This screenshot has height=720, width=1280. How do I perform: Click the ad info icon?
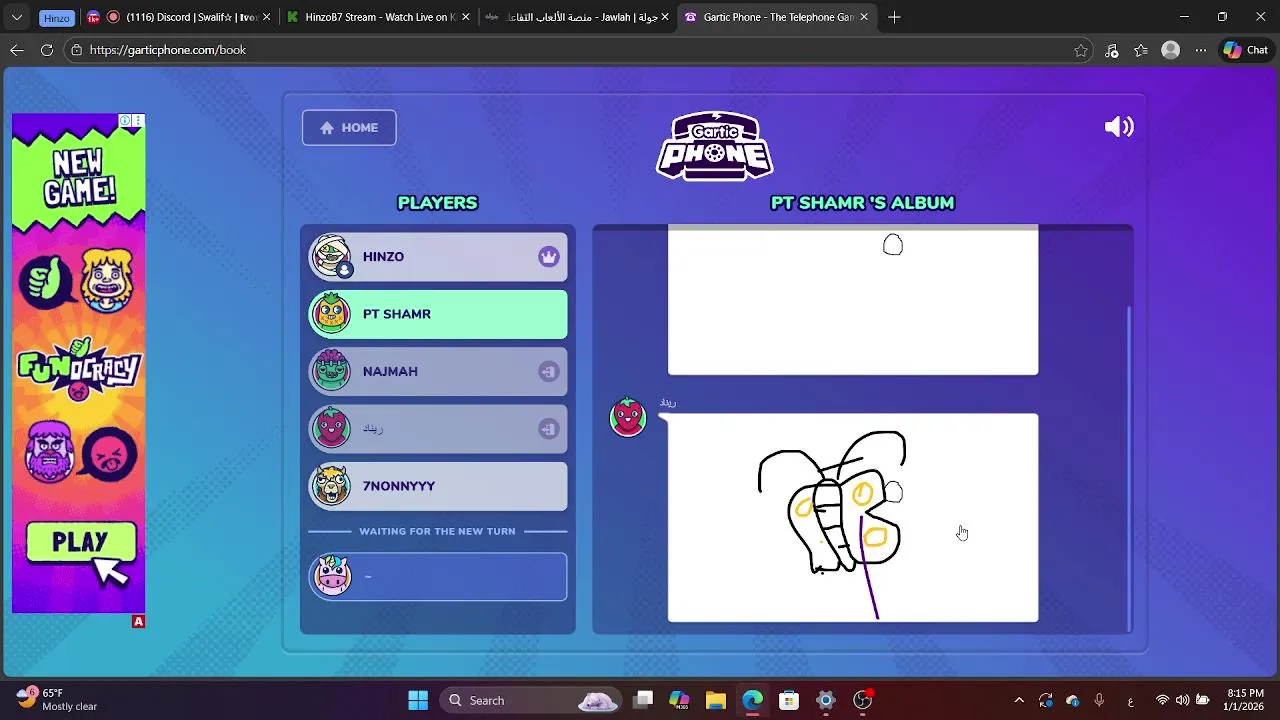click(125, 121)
